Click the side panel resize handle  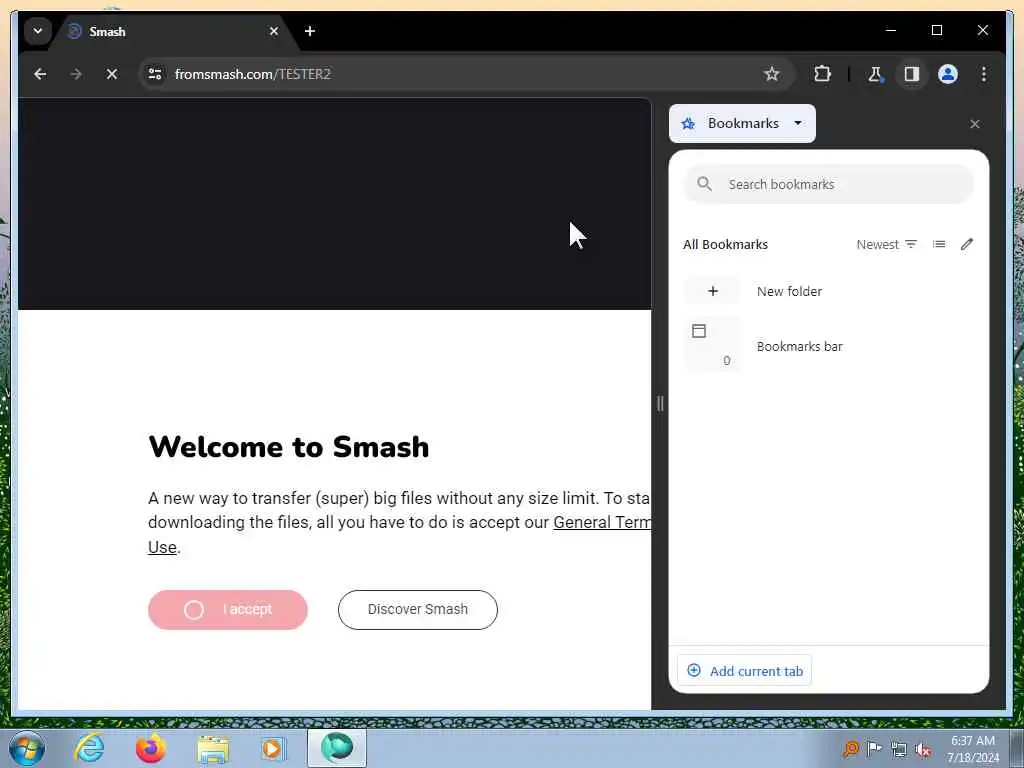660,404
